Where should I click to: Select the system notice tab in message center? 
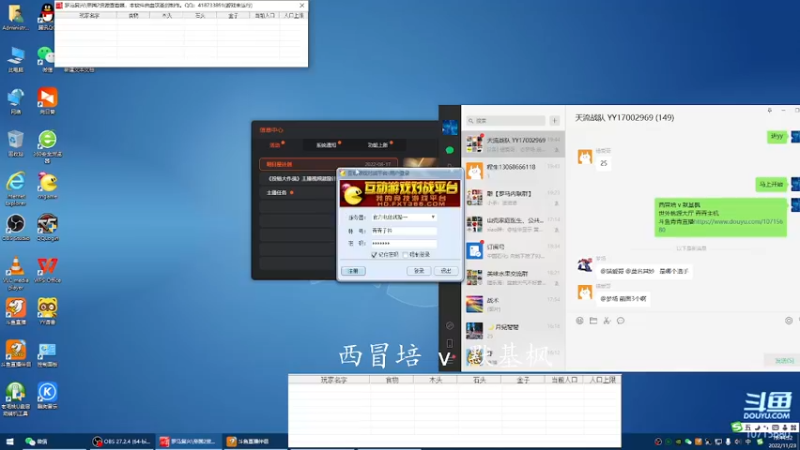coord(327,145)
